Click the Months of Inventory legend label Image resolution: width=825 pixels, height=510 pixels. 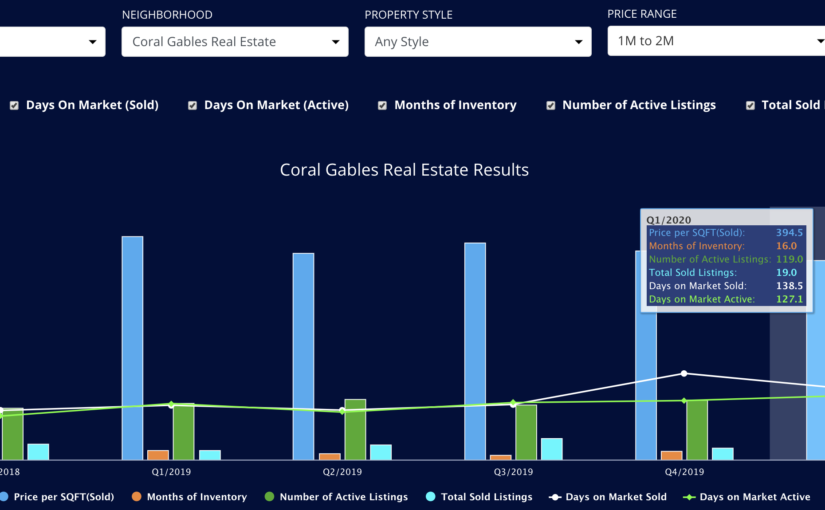pos(197,497)
